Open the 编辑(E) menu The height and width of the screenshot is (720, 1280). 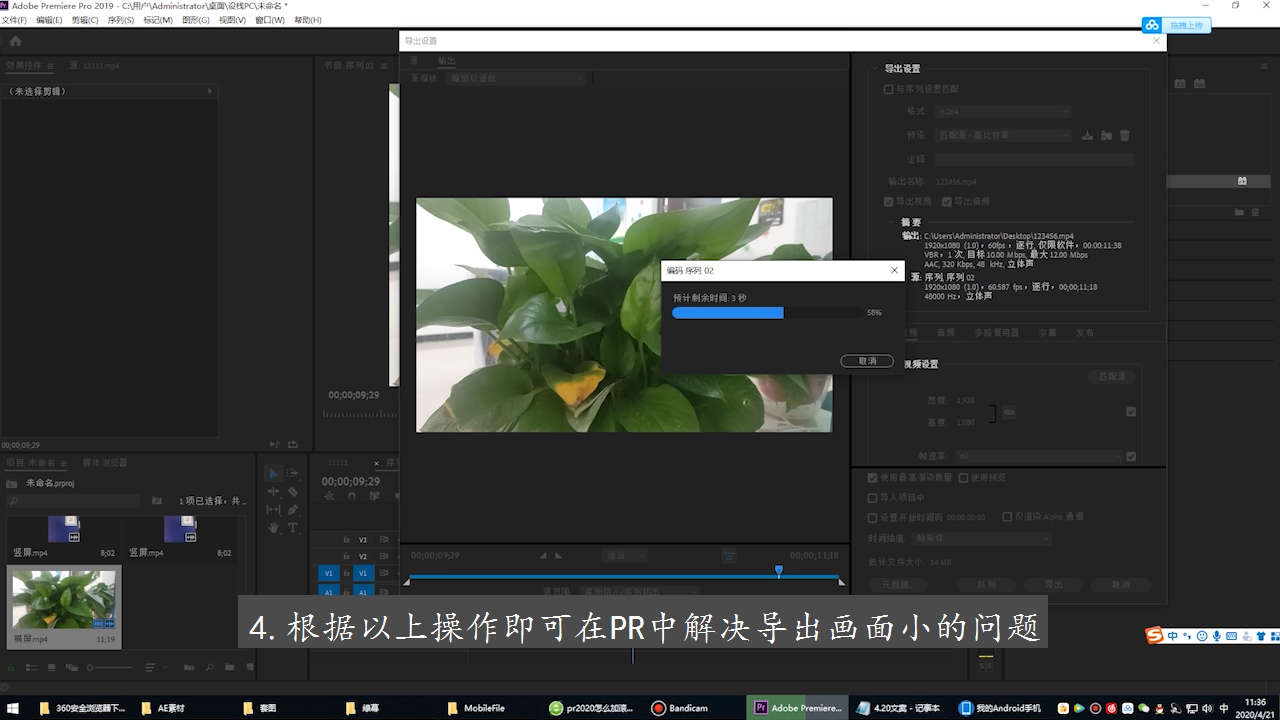(x=49, y=20)
